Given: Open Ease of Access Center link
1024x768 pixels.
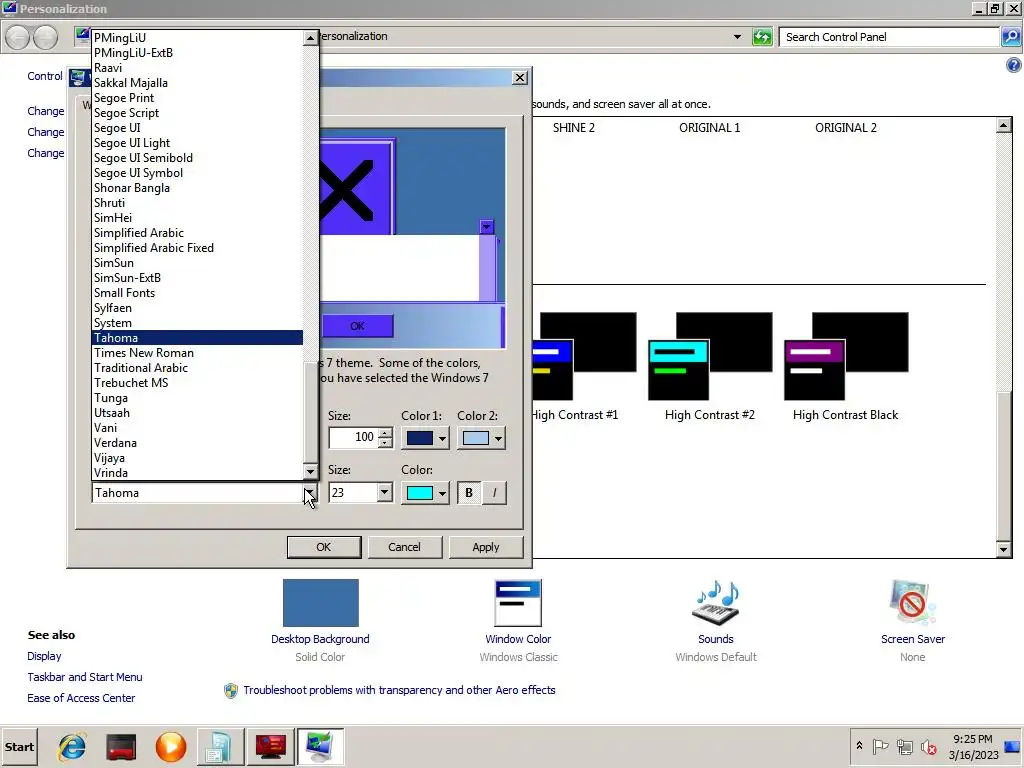Looking at the screenshot, I should (x=81, y=698).
